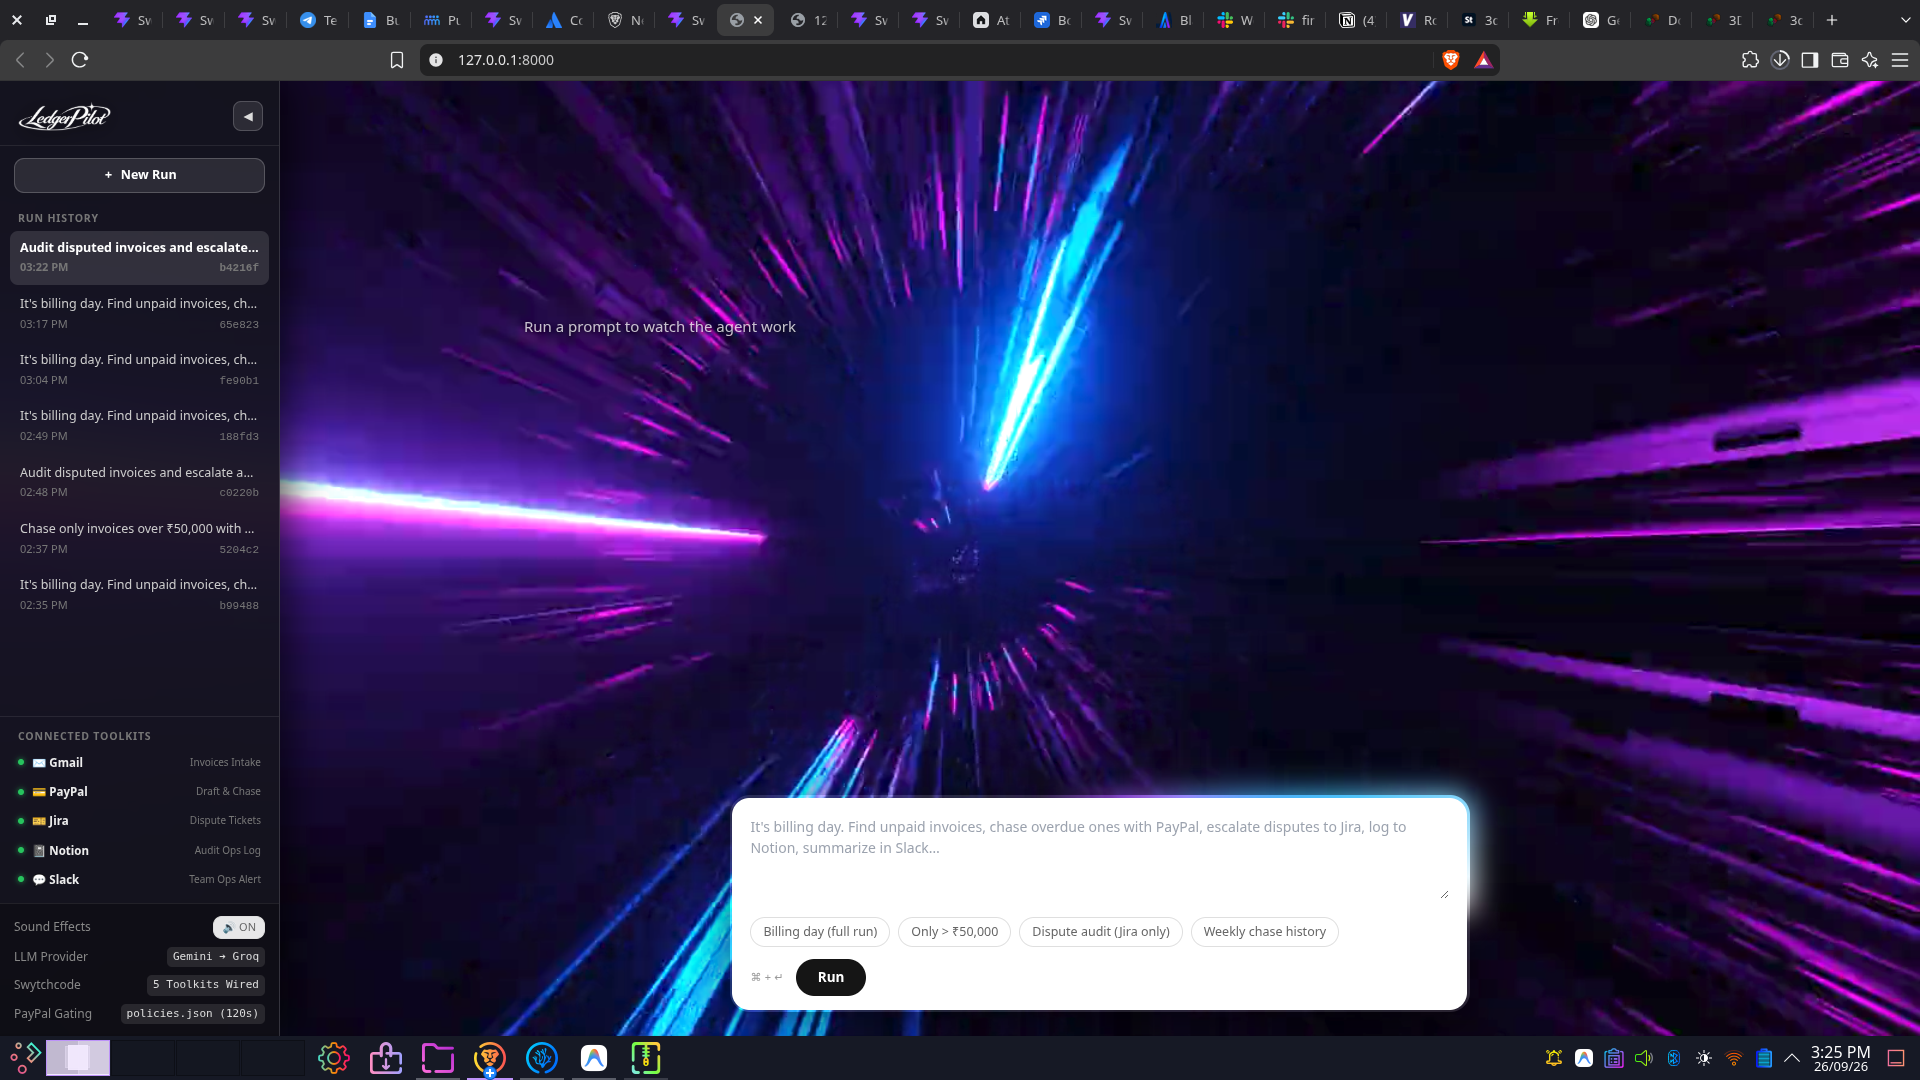
Task: Click the address bar URL
Action: (506, 60)
